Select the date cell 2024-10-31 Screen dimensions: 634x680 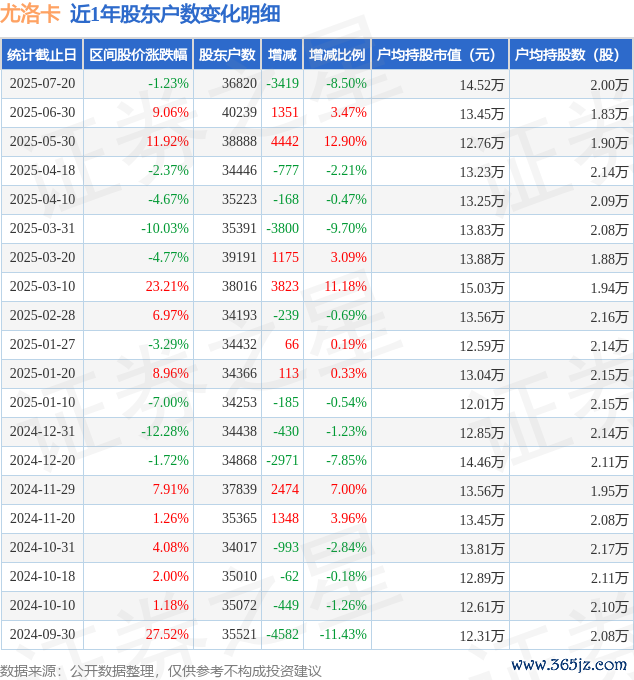[x=42, y=547]
